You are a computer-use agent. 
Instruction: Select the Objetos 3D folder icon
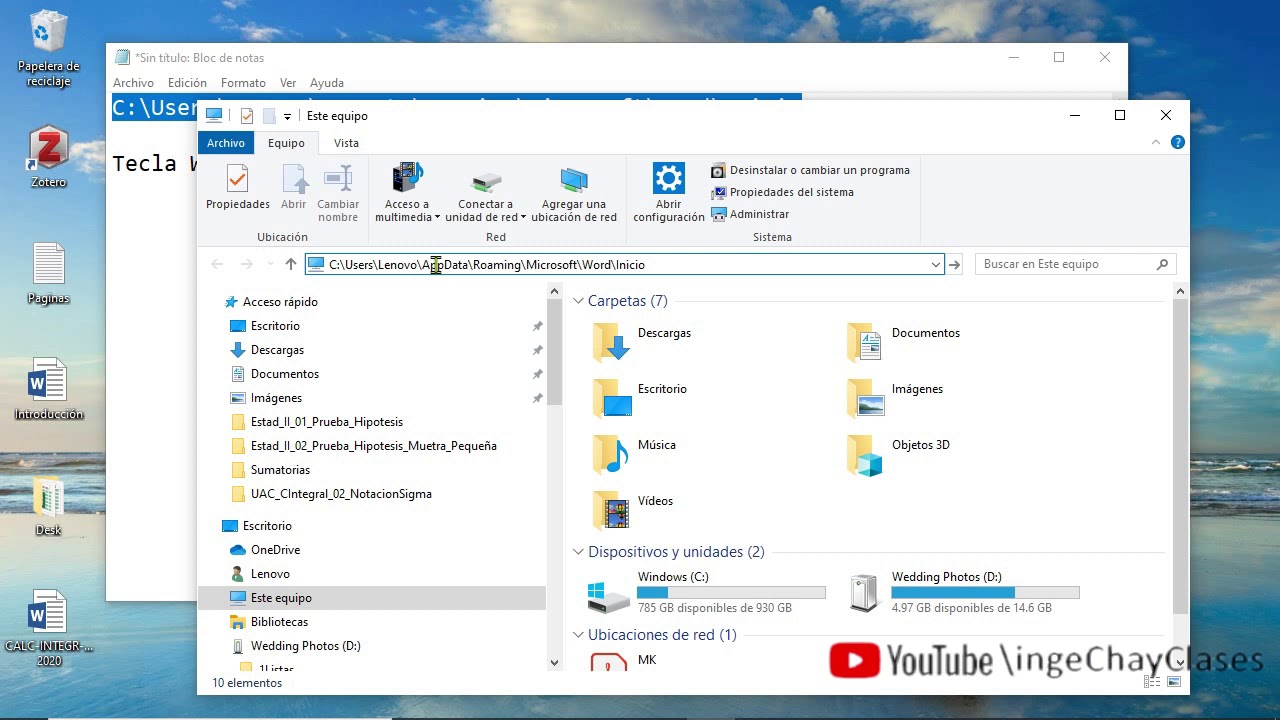(865, 454)
